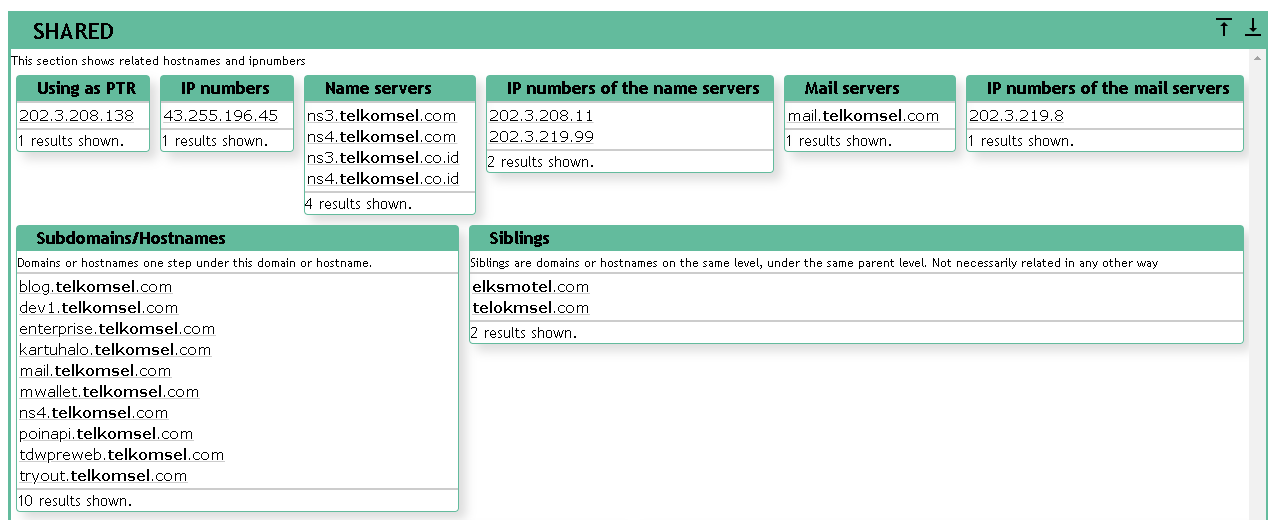
Task: Open name server IP 202.3.208.11
Action: click(x=541, y=116)
